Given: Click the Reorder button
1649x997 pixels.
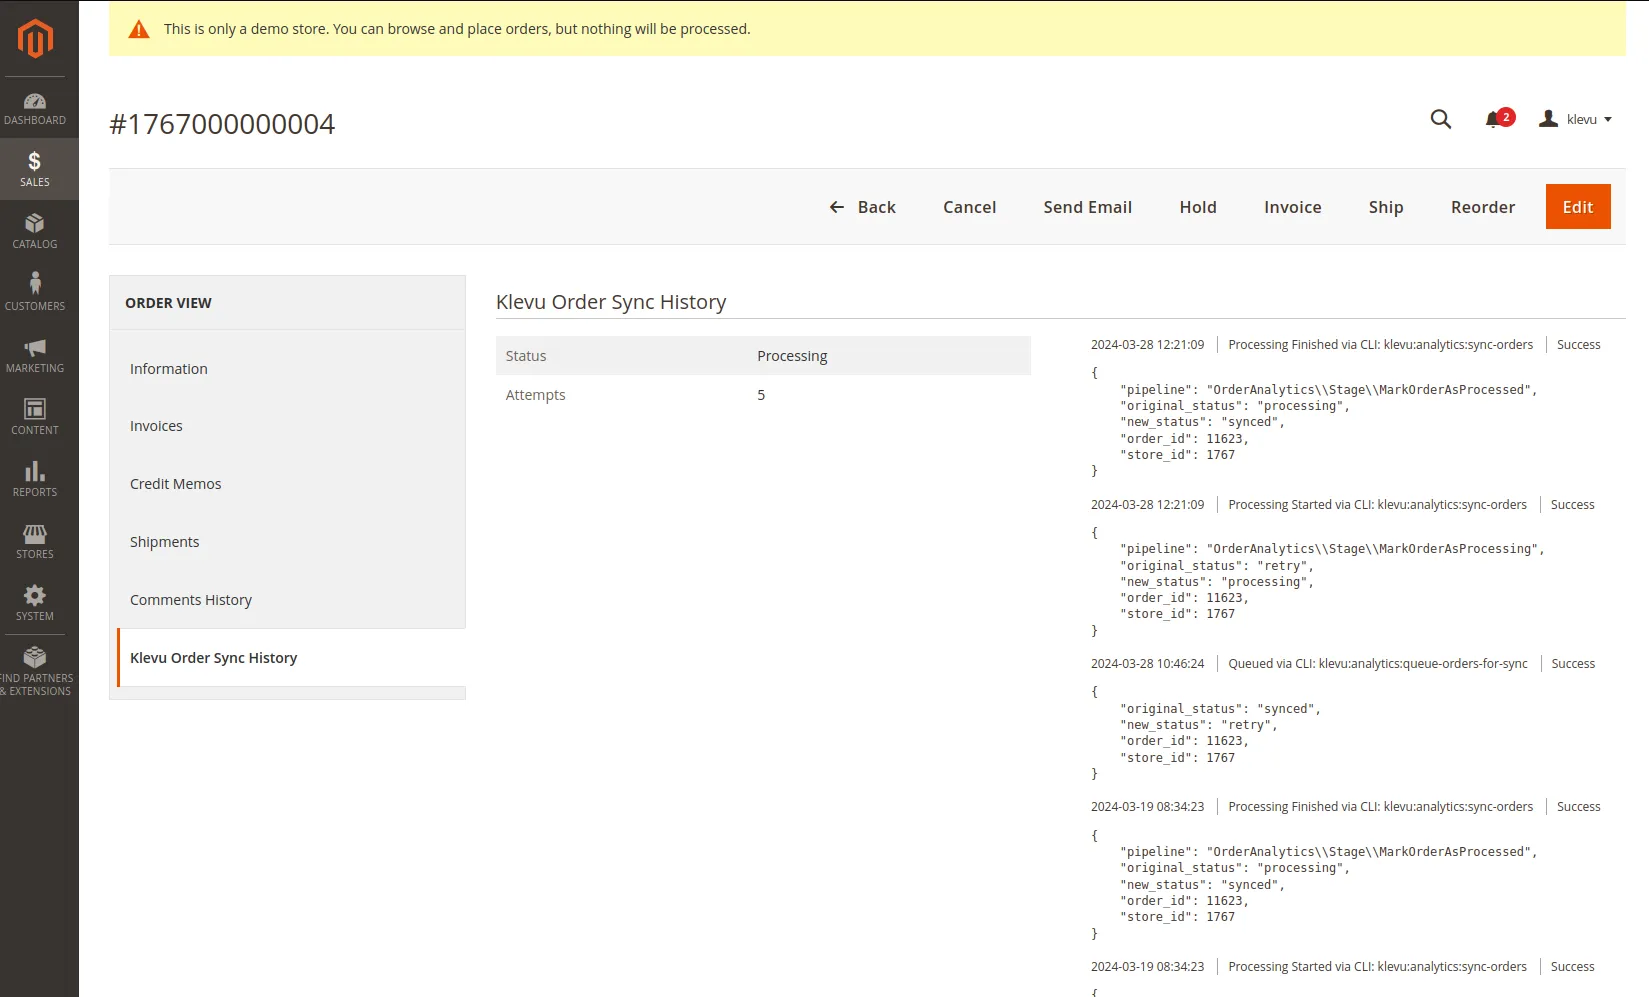Looking at the screenshot, I should pos(1483,207).
